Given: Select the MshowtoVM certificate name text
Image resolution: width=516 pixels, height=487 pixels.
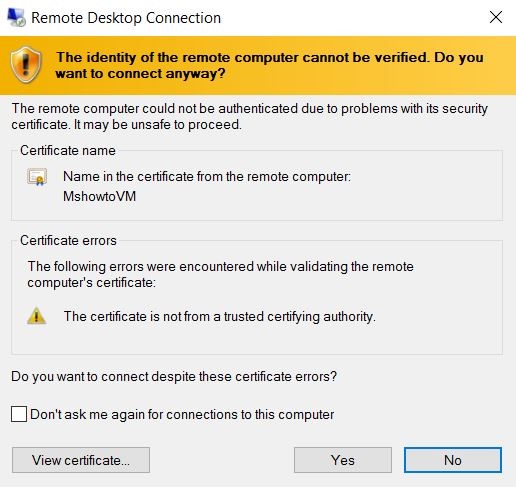Looking at the screenshot, I should pos(100,196).
